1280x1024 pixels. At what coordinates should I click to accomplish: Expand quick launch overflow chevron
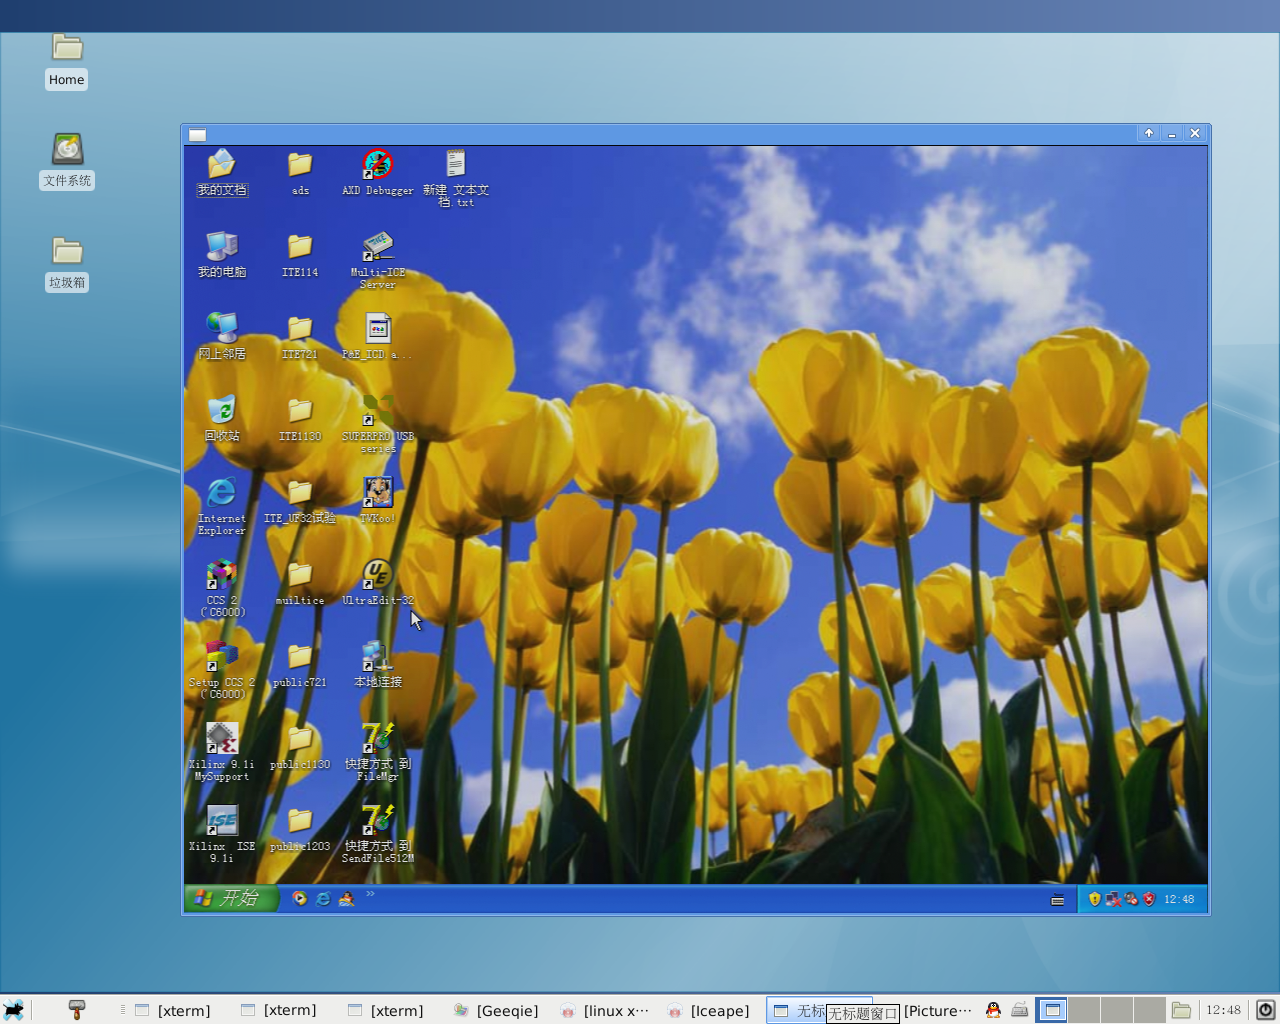370,894
